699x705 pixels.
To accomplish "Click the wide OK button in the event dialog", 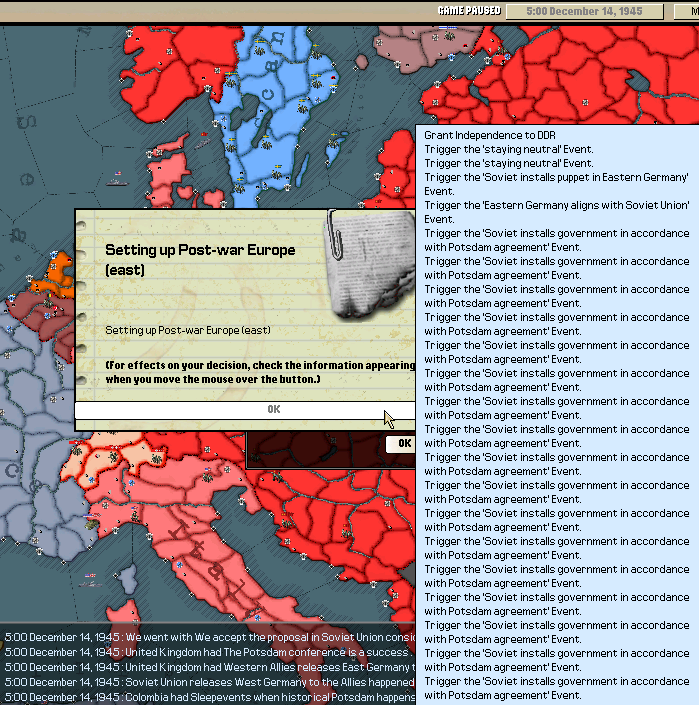I will point(245,410).
